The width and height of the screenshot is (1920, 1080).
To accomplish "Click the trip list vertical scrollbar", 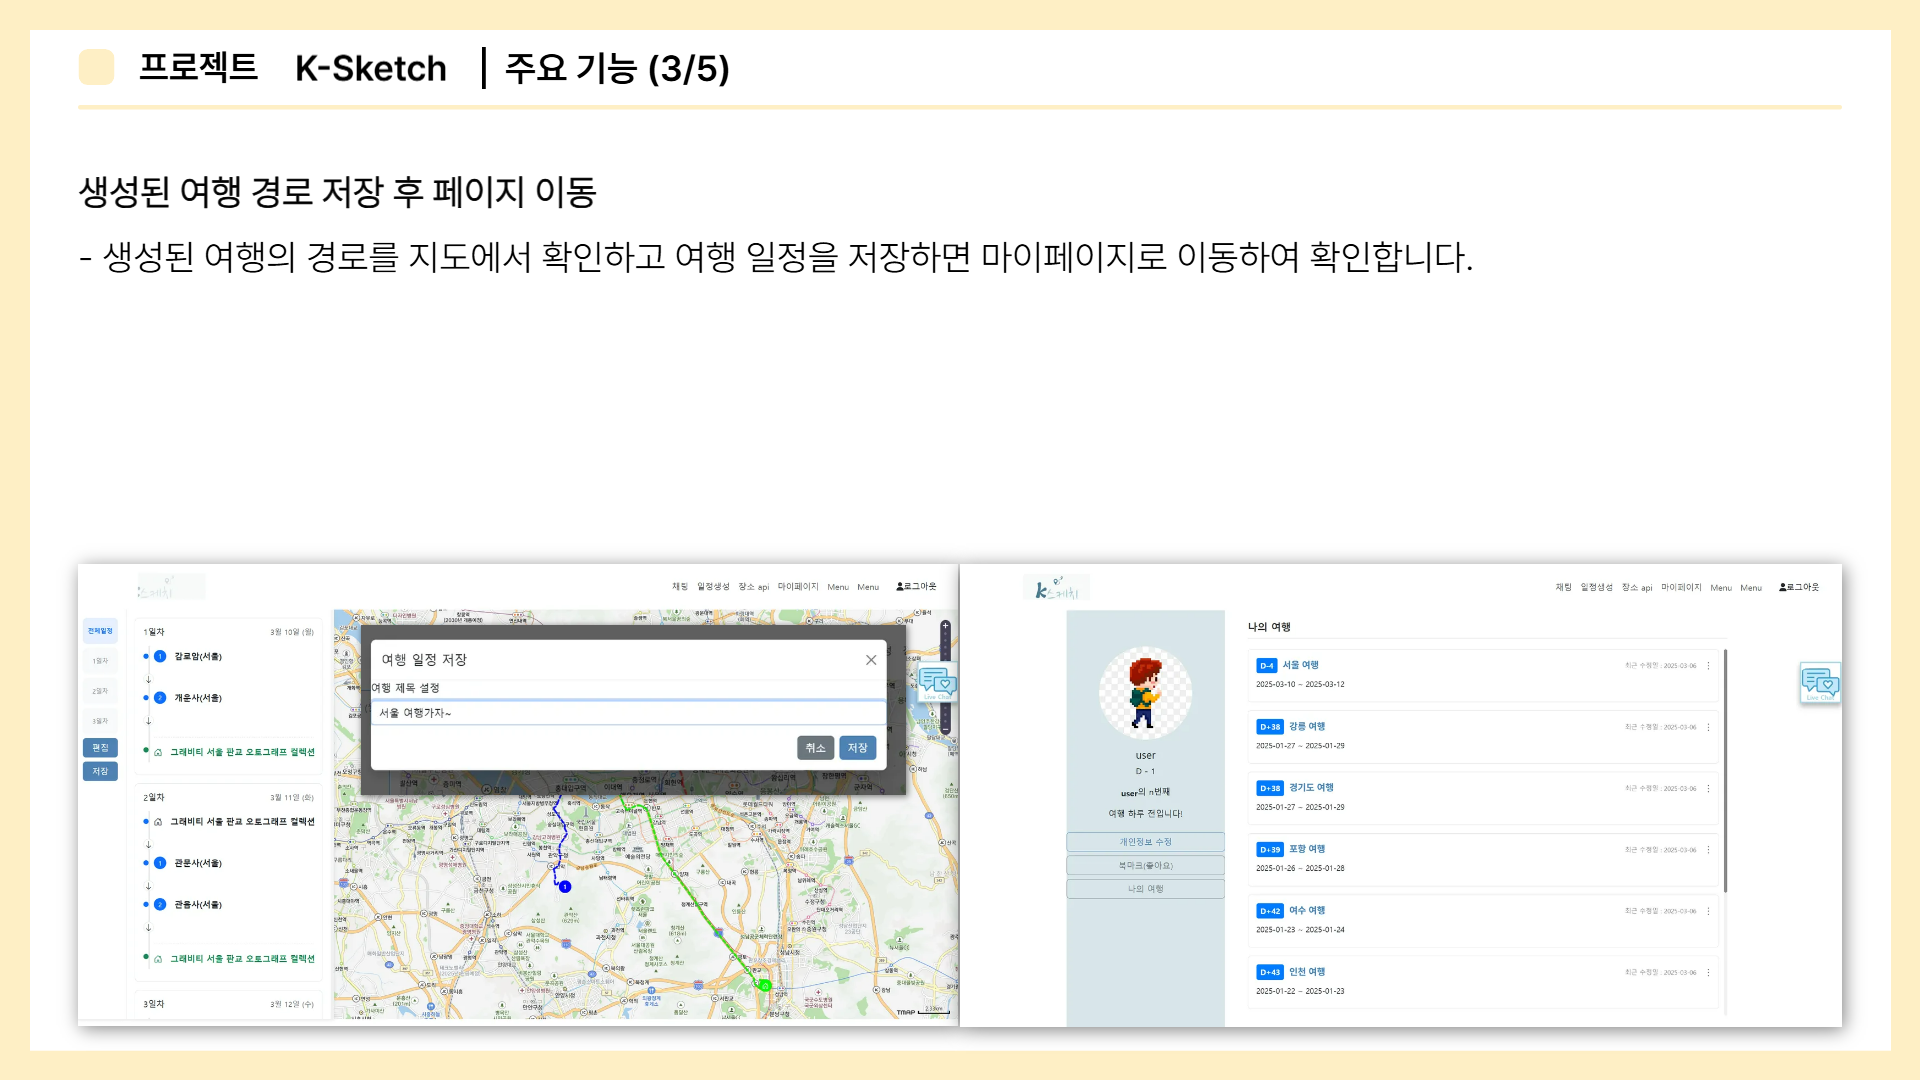I will pyautogui.click(x=1725, y=770).
